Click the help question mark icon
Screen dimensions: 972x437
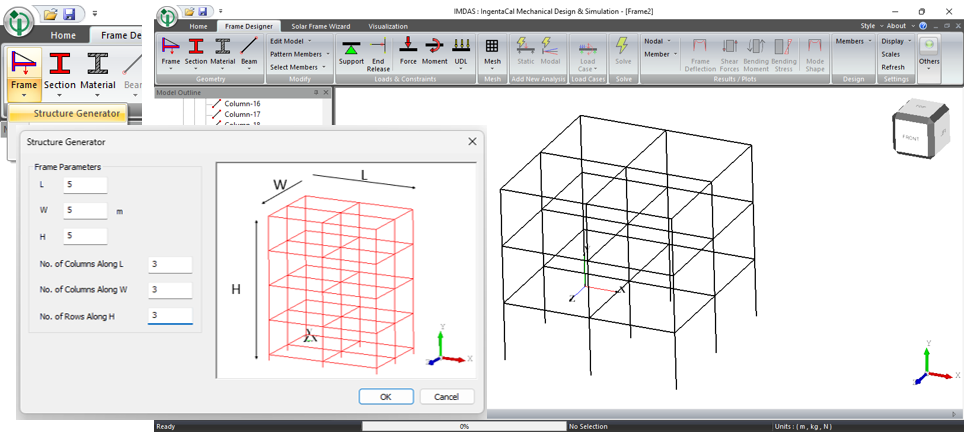[x=922, y=26]
